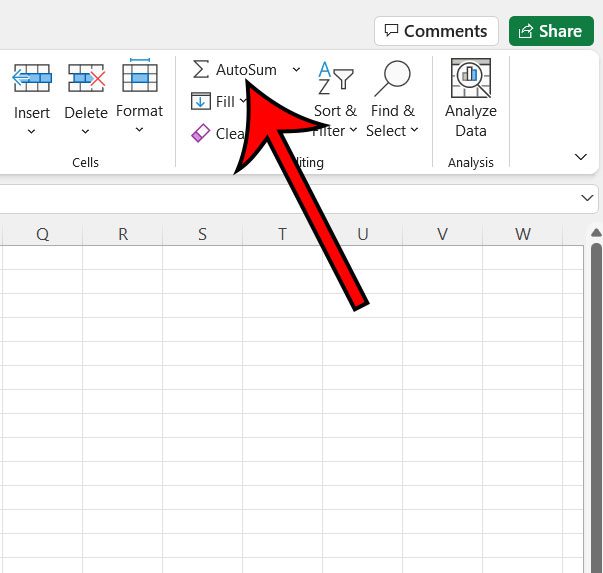Open the Delete dropdown arrow
Screen dimensions: 603x573
click(x=86, y=131)
